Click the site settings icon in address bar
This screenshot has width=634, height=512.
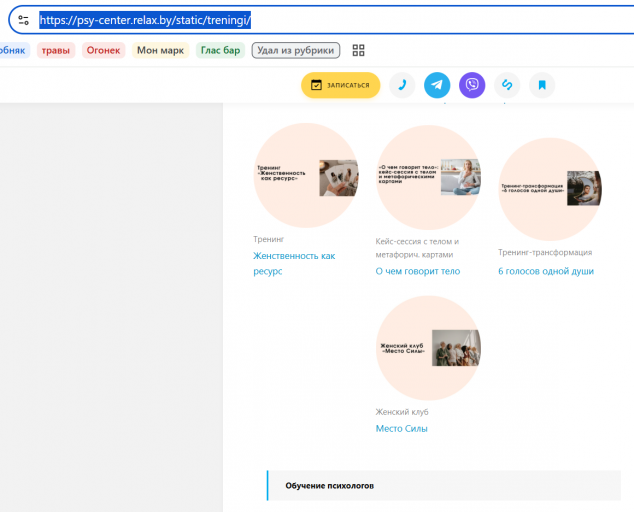pyautogui.click(x=23, y=20)
